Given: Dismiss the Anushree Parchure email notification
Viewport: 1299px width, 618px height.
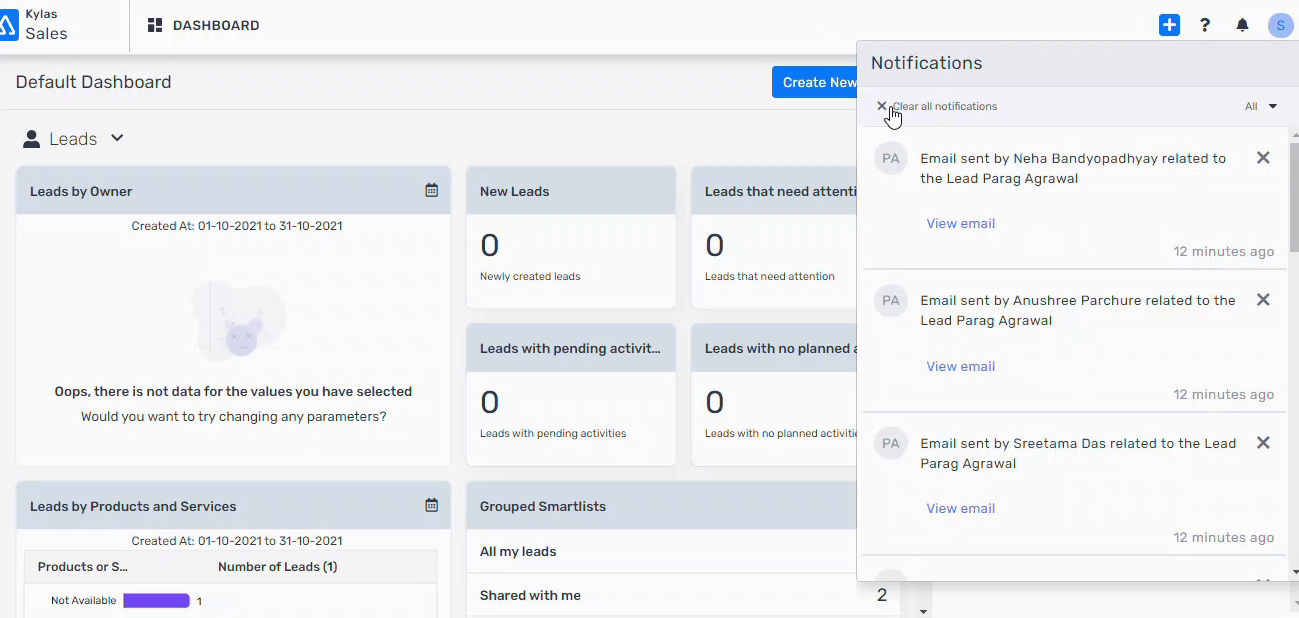Looking at the screenshot, I should (1263, 300).
